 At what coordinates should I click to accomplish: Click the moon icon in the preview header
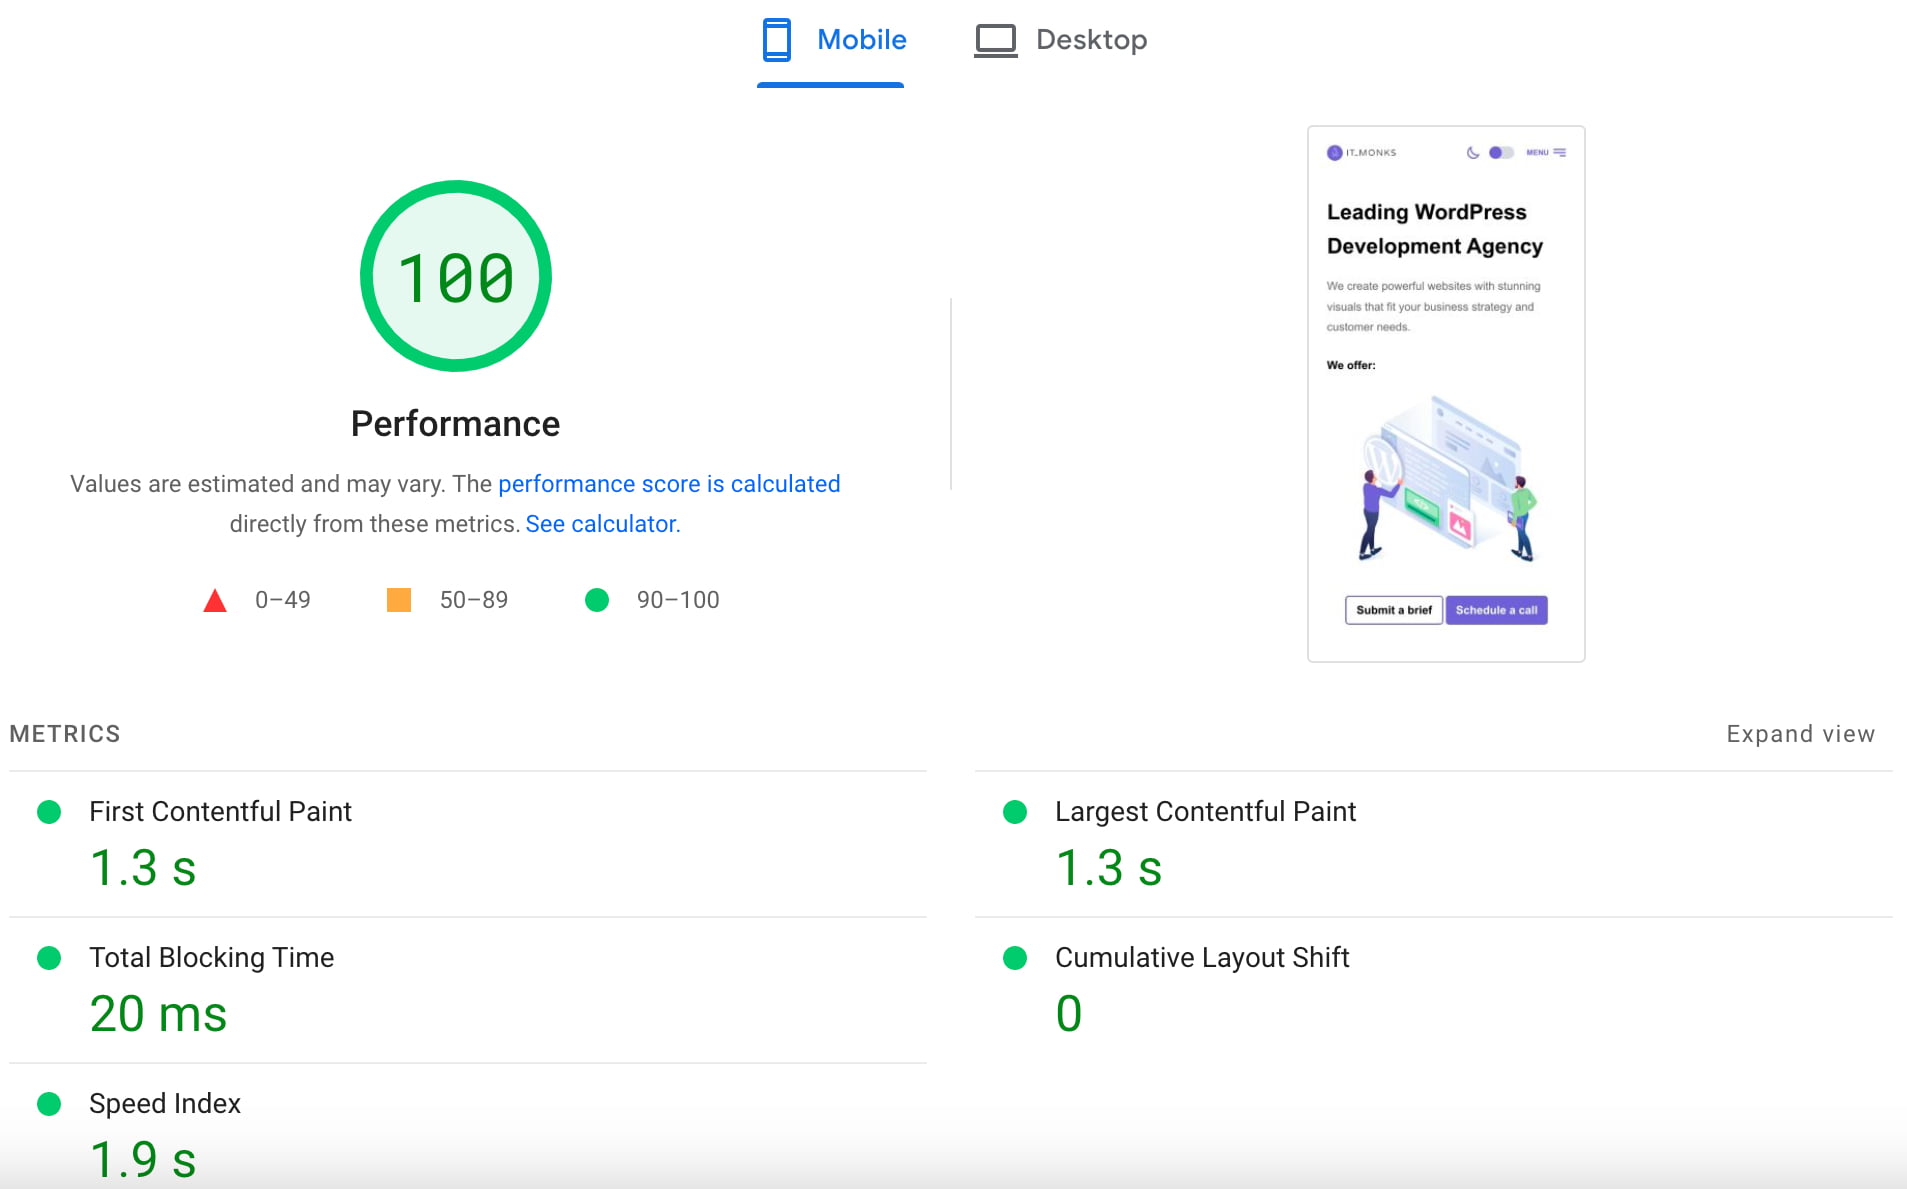coord(1471,152)
